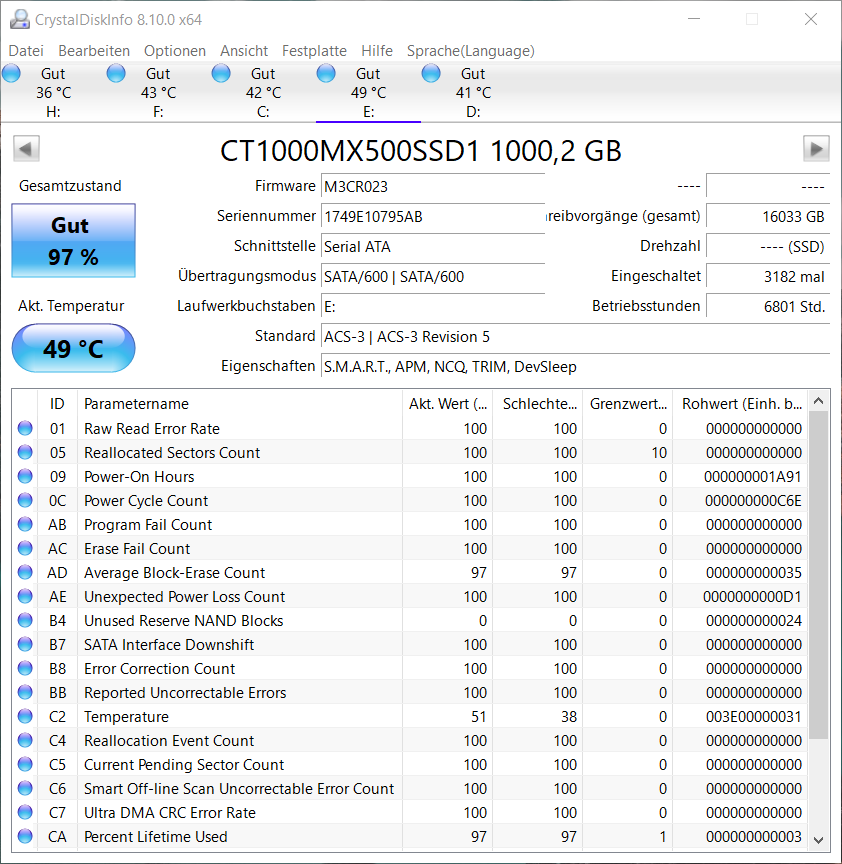The width and height of the screenshot is (842, 864).
Task: Click status orb for Unused Reserve NAND Blocks
Action: [x=25, y=620]
